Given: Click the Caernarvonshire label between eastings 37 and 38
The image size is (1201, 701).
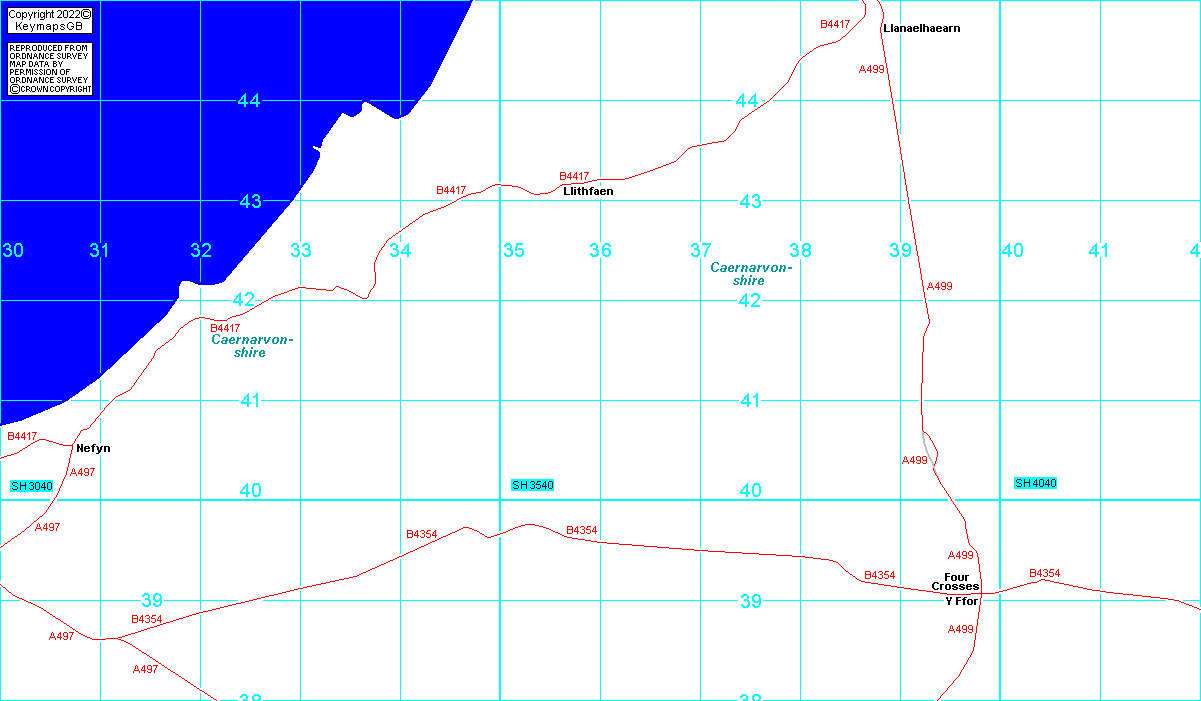Looking at the screenshot, I should [x=751, y=274].
